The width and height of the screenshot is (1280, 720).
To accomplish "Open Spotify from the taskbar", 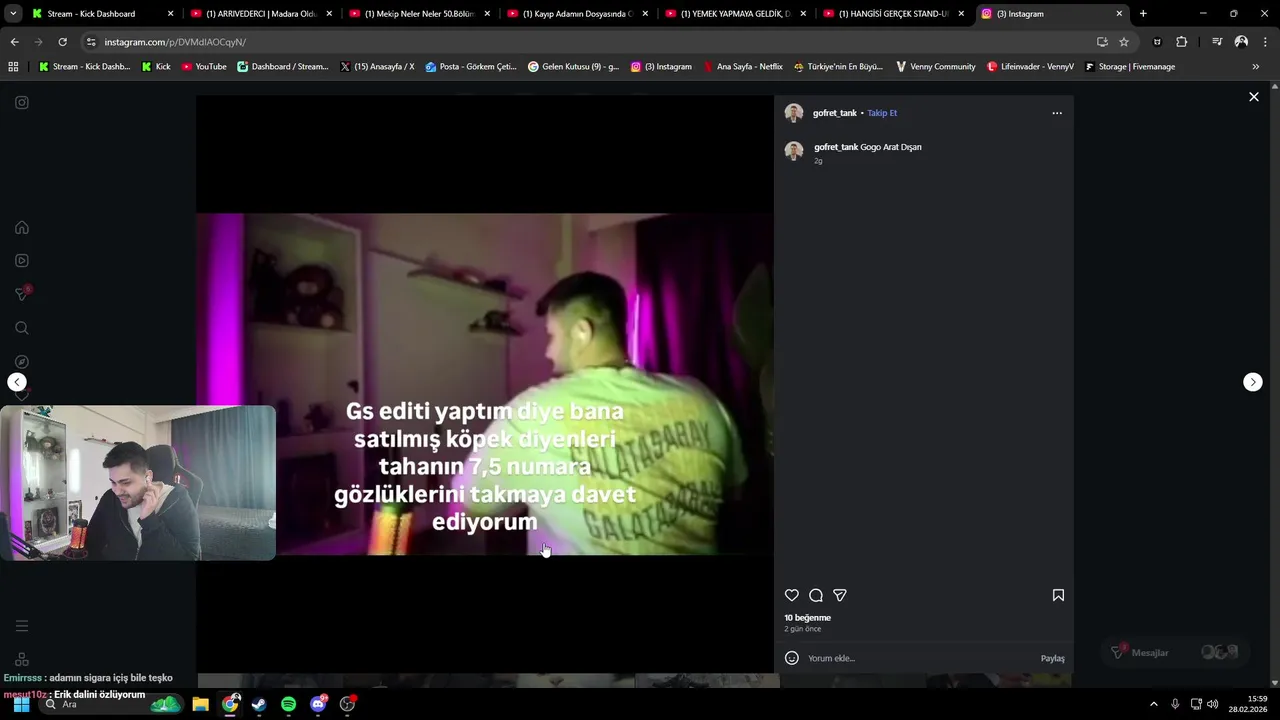I will click(288, 704).
